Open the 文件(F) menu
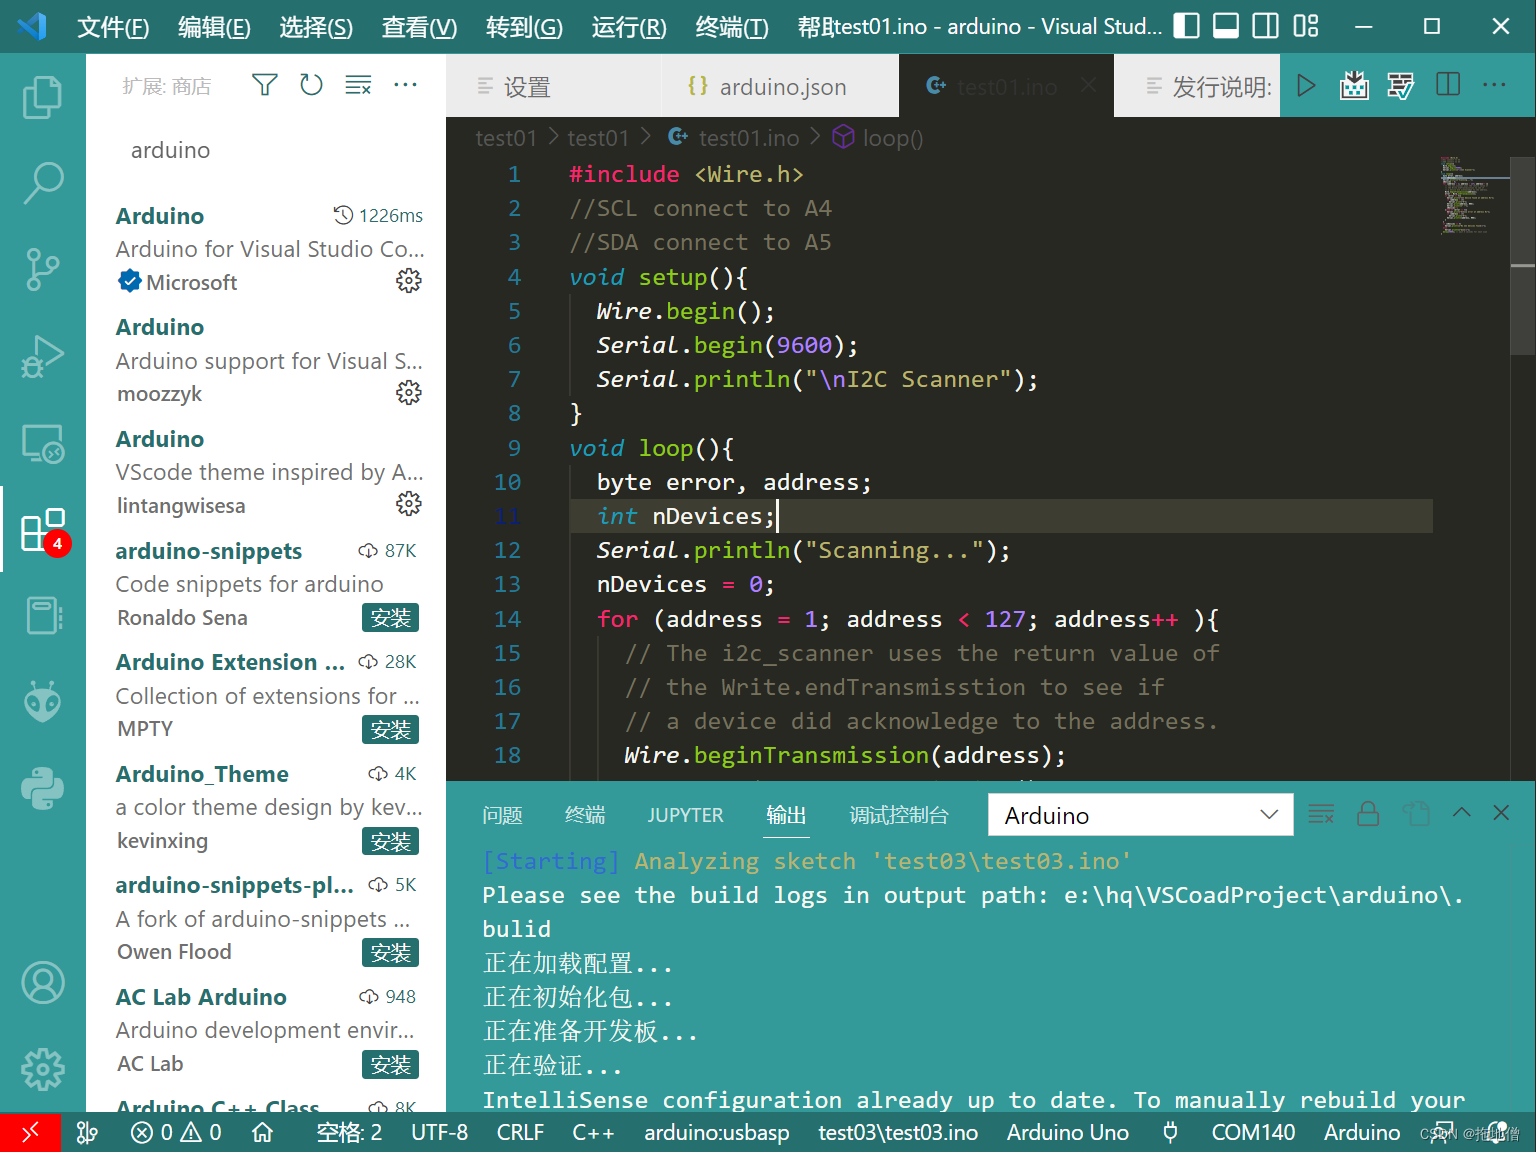Screen dimensions: 1536x1152 [113, 27]
